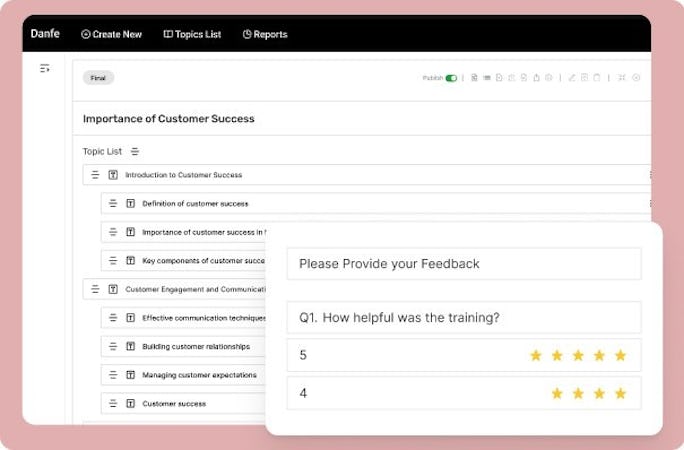684x450 pixels.
Task: Click the Importance of Customer Success title
Action: pos(169,118)
